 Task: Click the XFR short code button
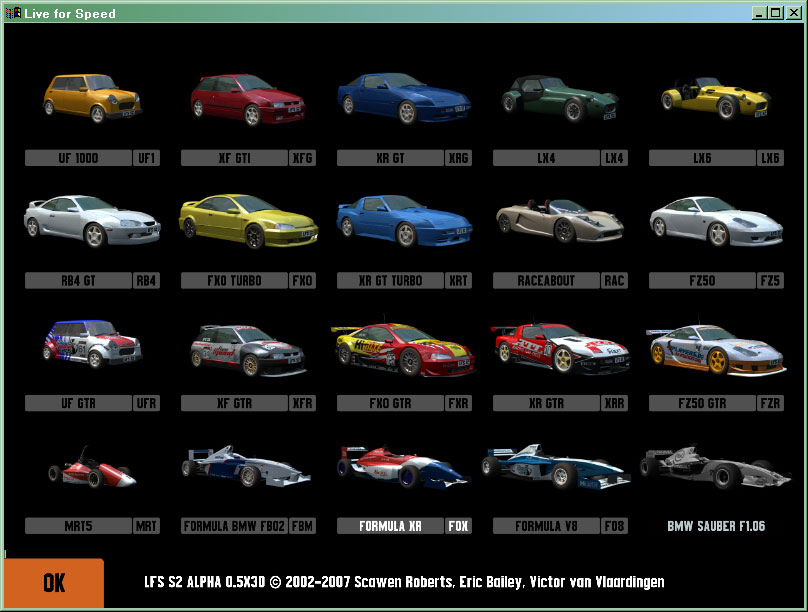point(302,403)
